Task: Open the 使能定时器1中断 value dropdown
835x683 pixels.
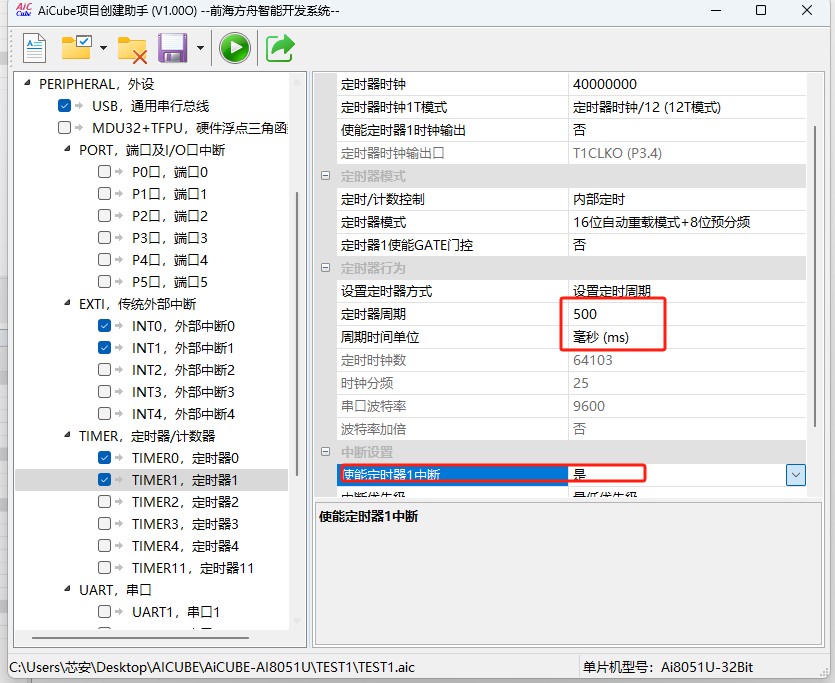Action: tap(796, 475)
